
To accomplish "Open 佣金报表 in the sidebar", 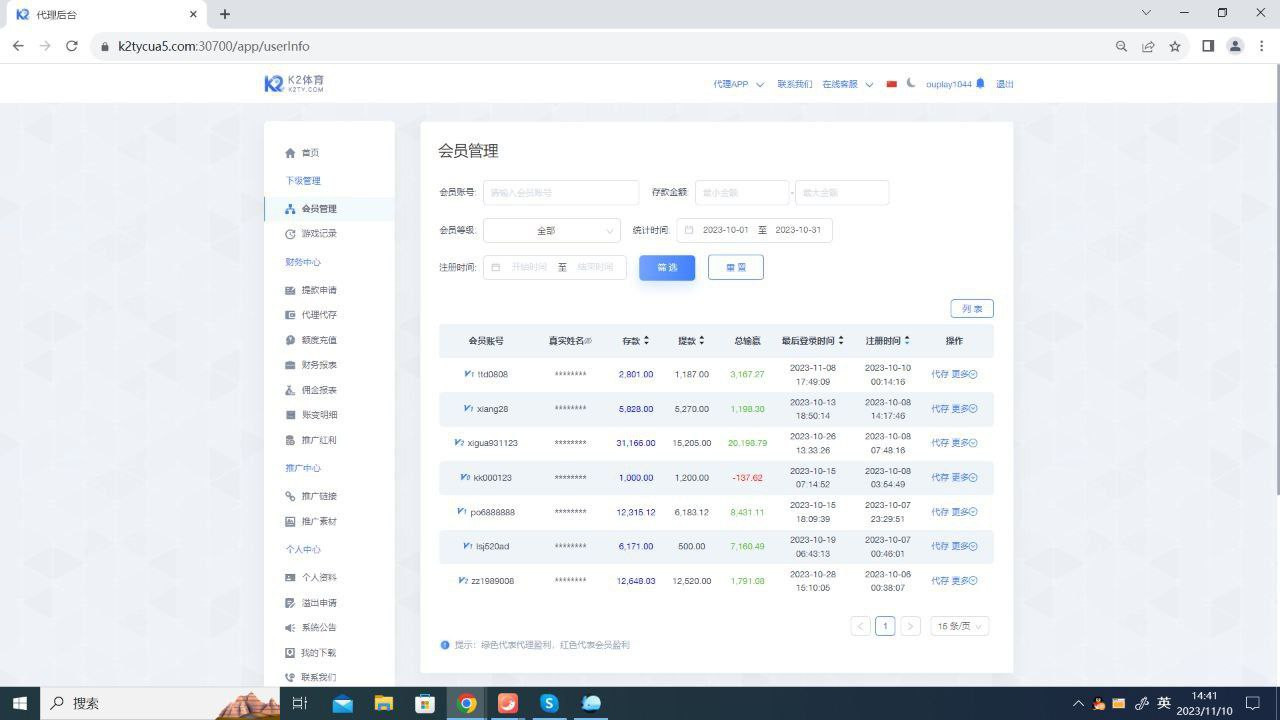I will pyautogui.click(x=319, y=390).
